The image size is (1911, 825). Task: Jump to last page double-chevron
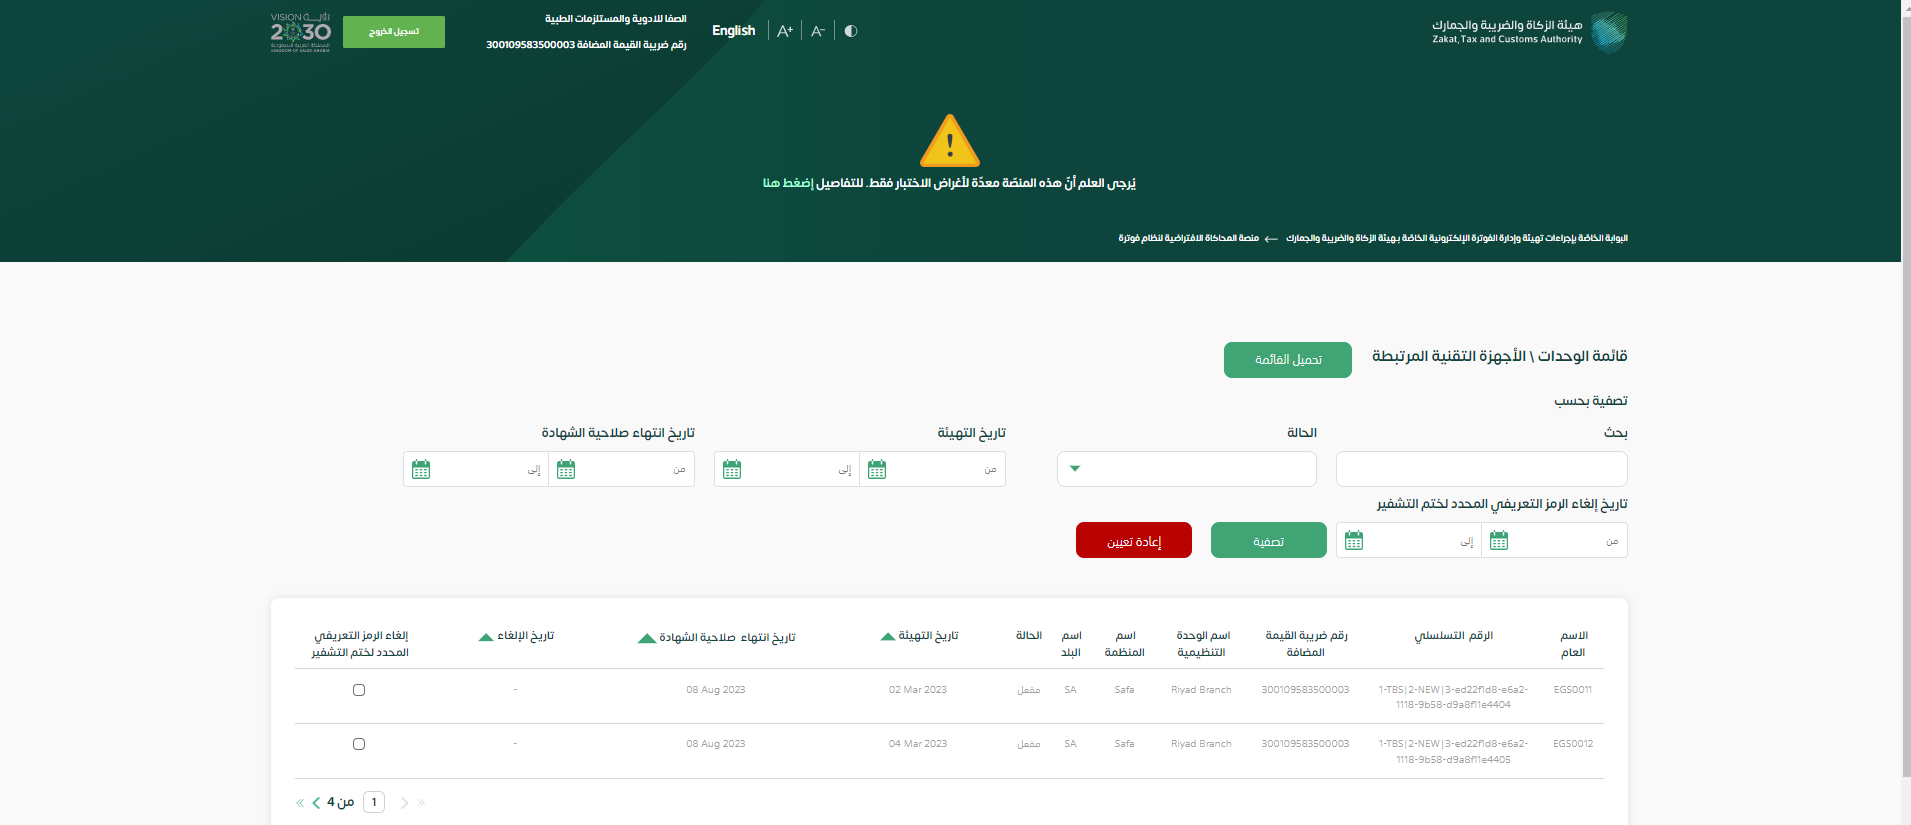(x=300, y=803)
